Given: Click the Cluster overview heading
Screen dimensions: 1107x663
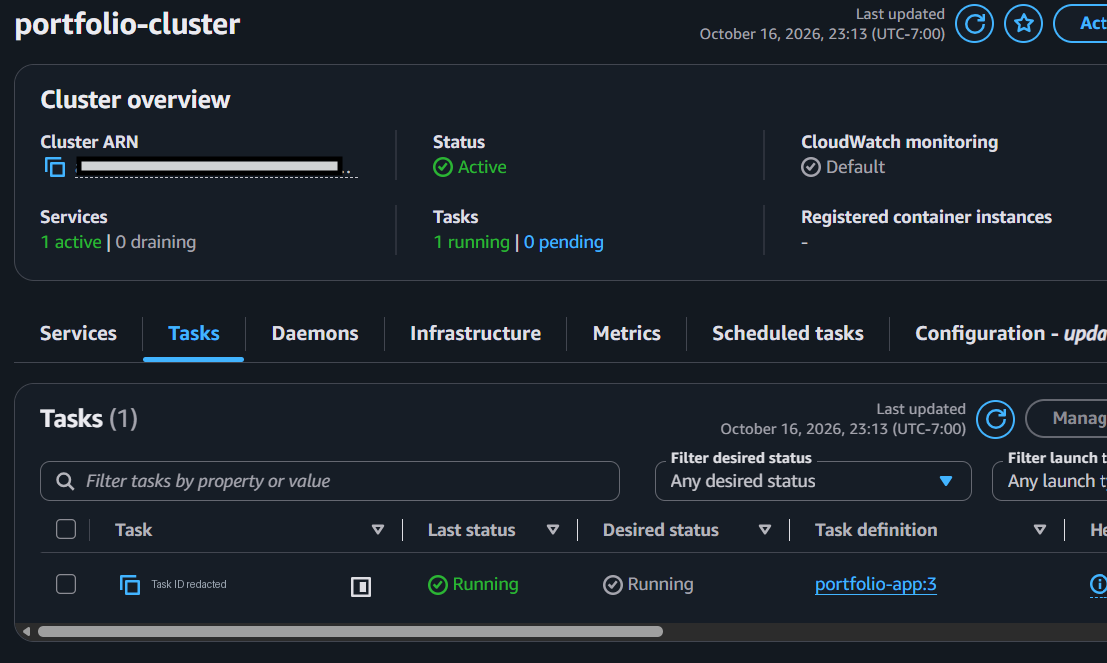Looking at the screenshot, I should click(135, 100).
